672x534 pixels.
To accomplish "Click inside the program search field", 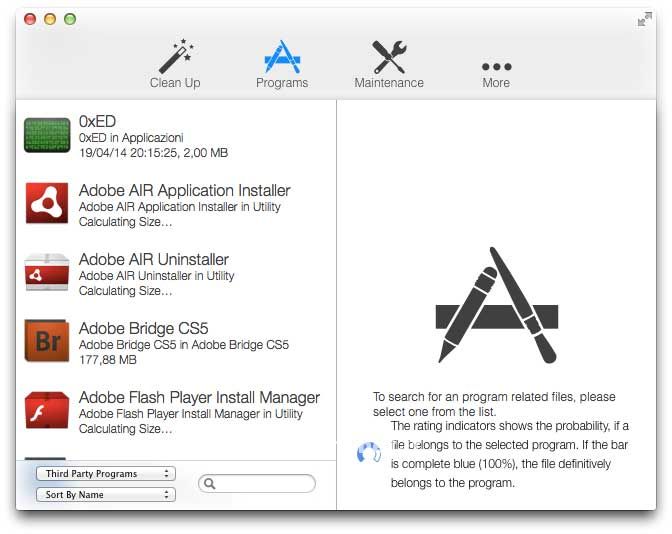I will pyautogui.click(x=257, y=483).
